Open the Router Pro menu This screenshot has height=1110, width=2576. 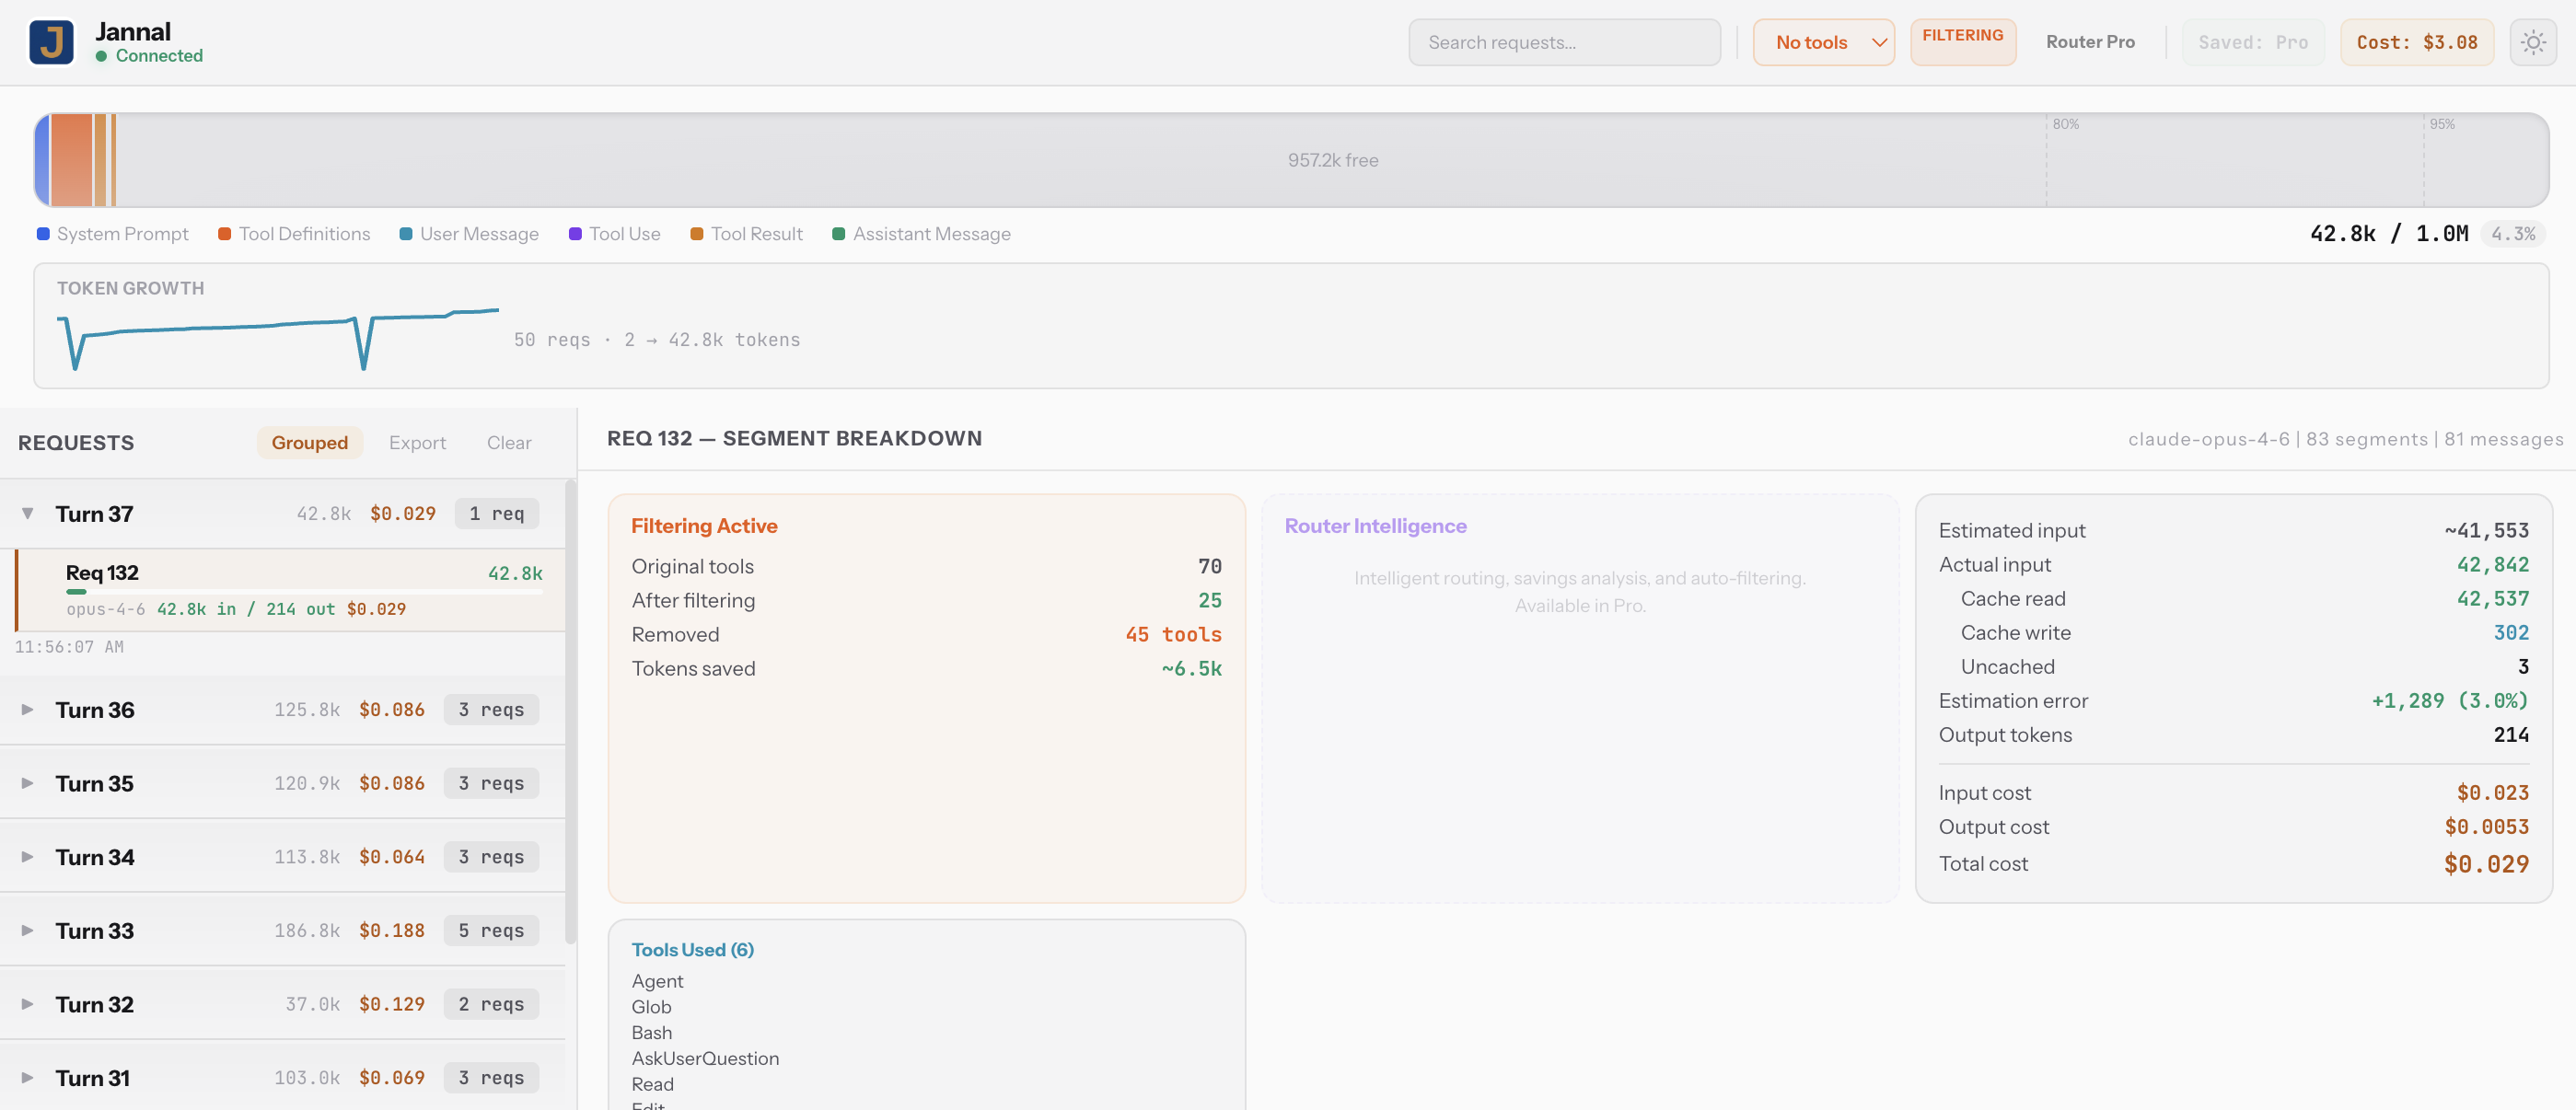click(x=2089, y=42)
